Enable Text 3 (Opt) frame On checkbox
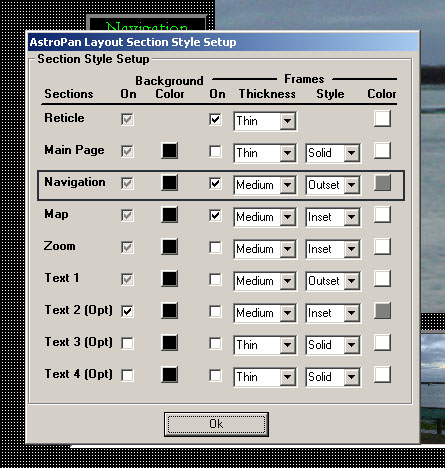This screenshot has width=445, height=468. (215, 343)
